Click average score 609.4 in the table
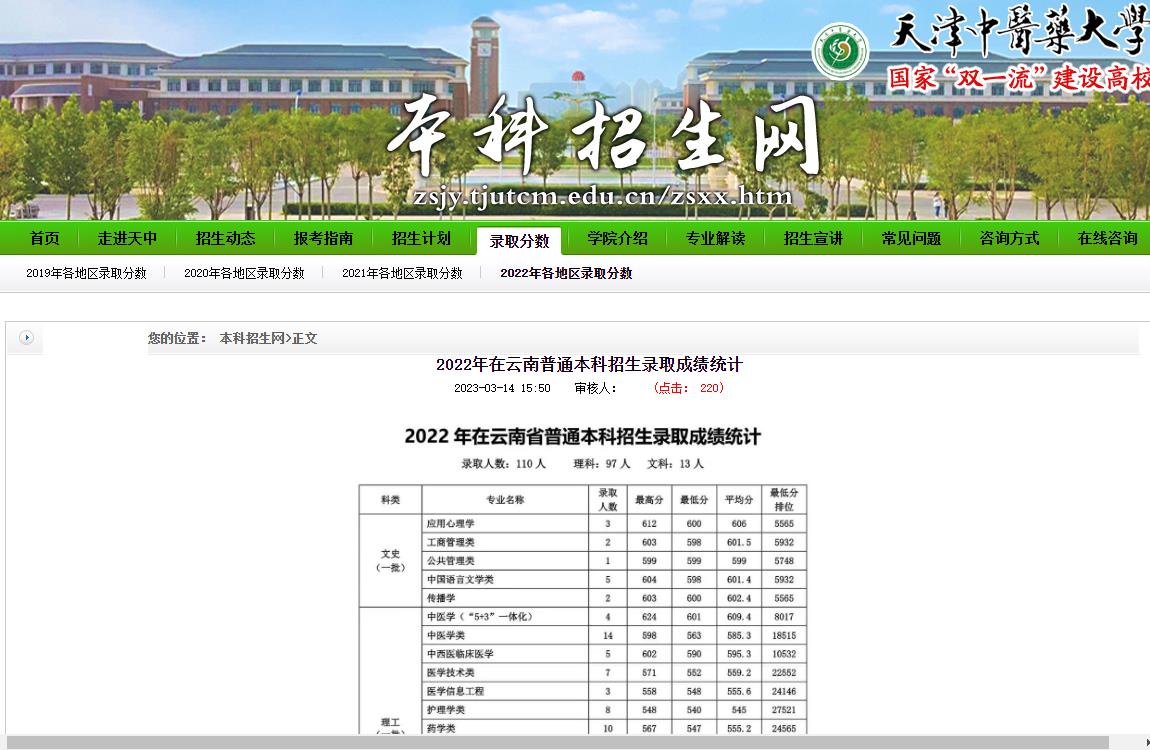The width and height of the screenshot is (1150, 750). point(739,617)
